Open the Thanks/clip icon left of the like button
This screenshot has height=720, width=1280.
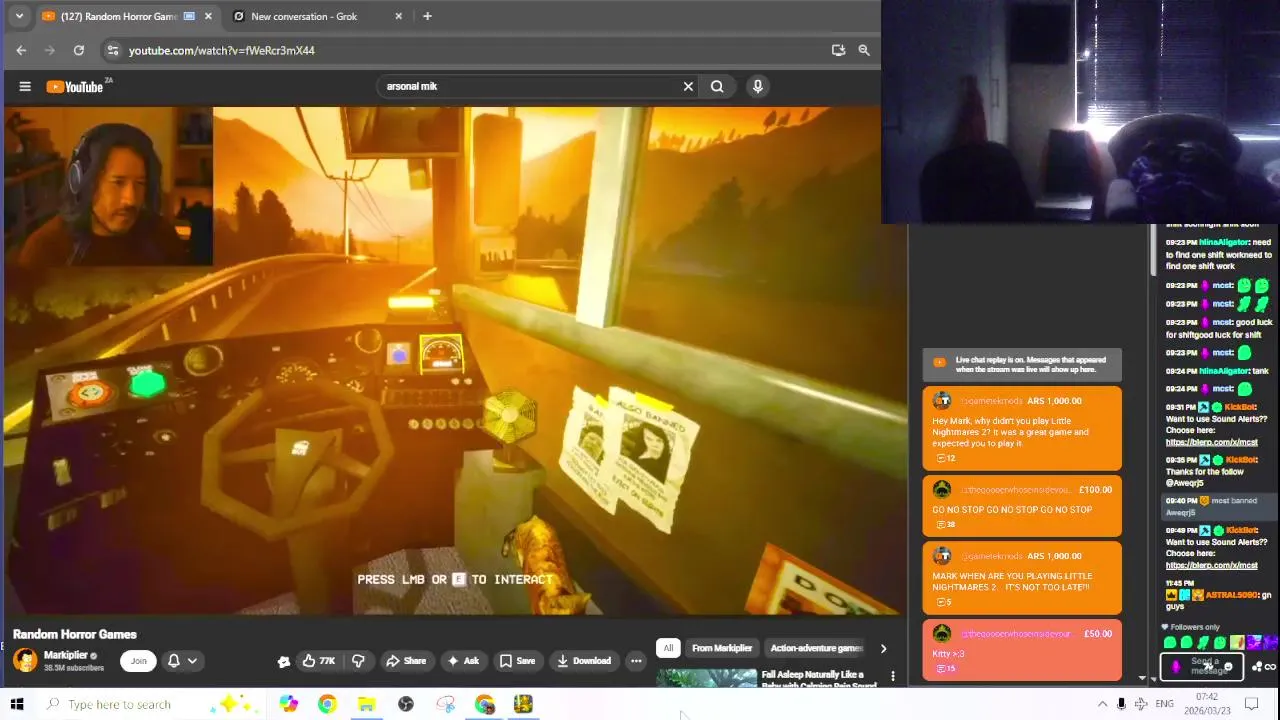pos(284,661)
